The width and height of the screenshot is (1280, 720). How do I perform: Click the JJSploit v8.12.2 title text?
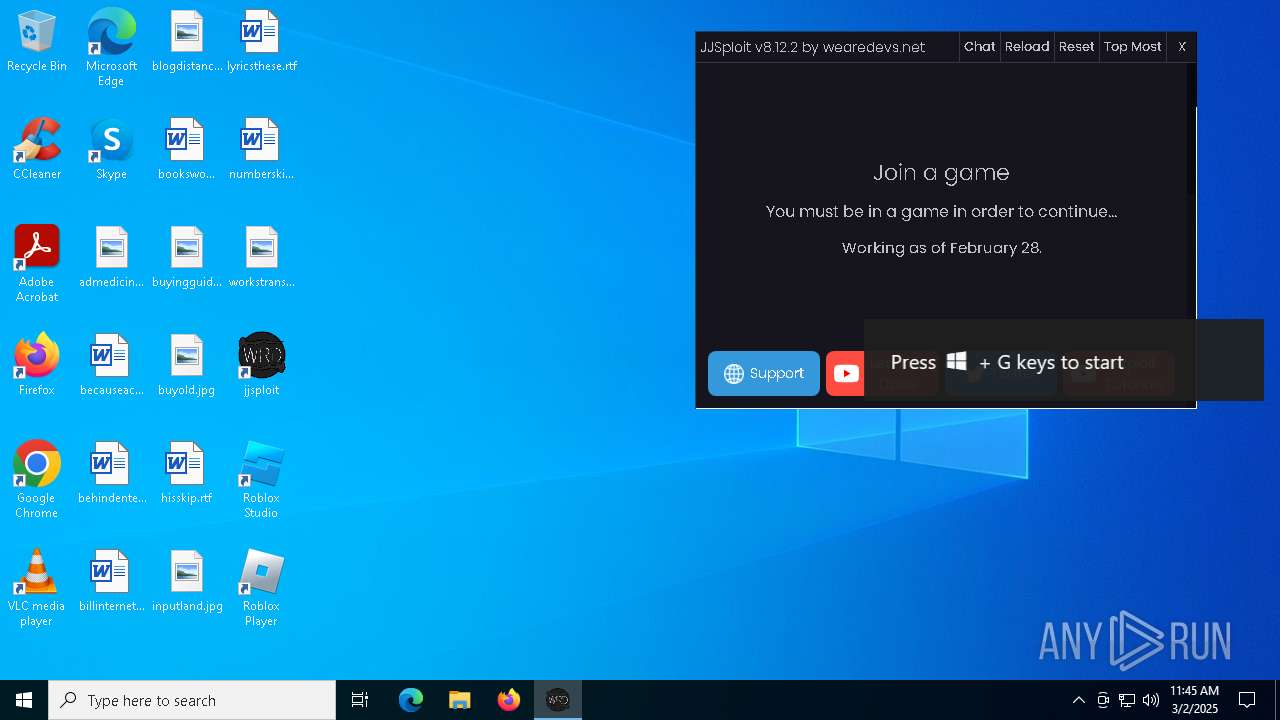813,47
